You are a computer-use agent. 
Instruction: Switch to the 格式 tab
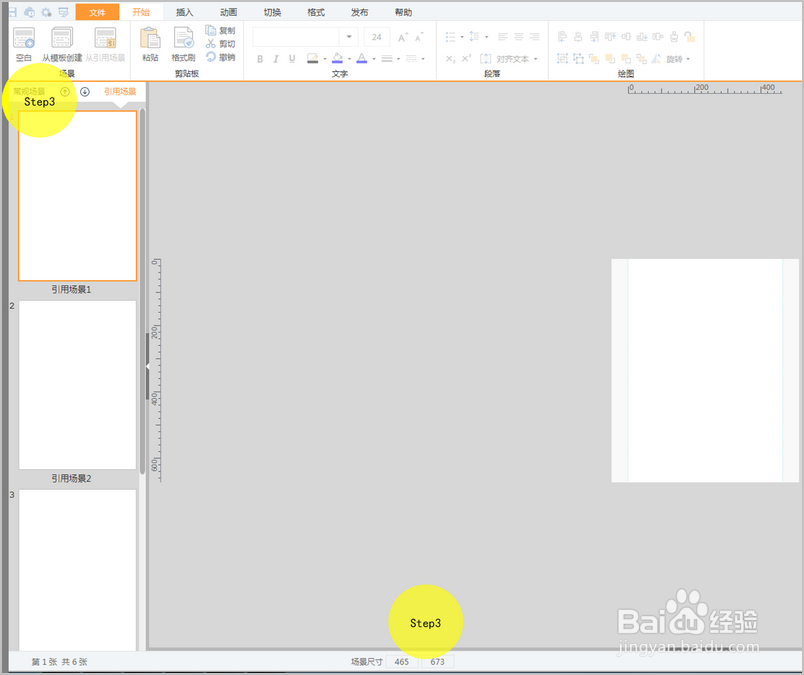(316, 12)
